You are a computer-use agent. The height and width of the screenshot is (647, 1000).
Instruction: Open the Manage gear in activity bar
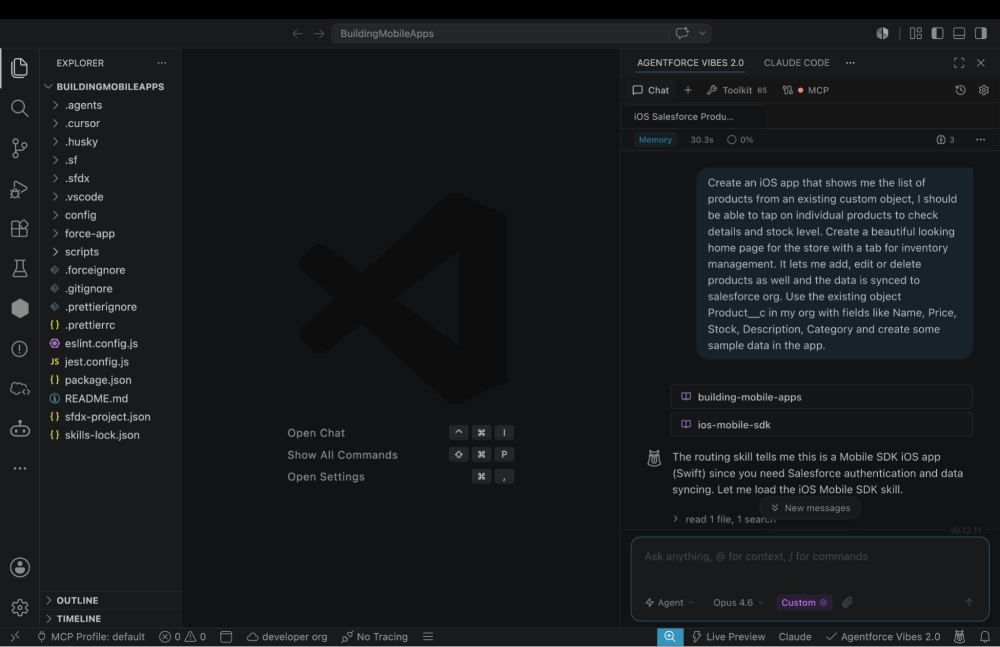[20, 607]
